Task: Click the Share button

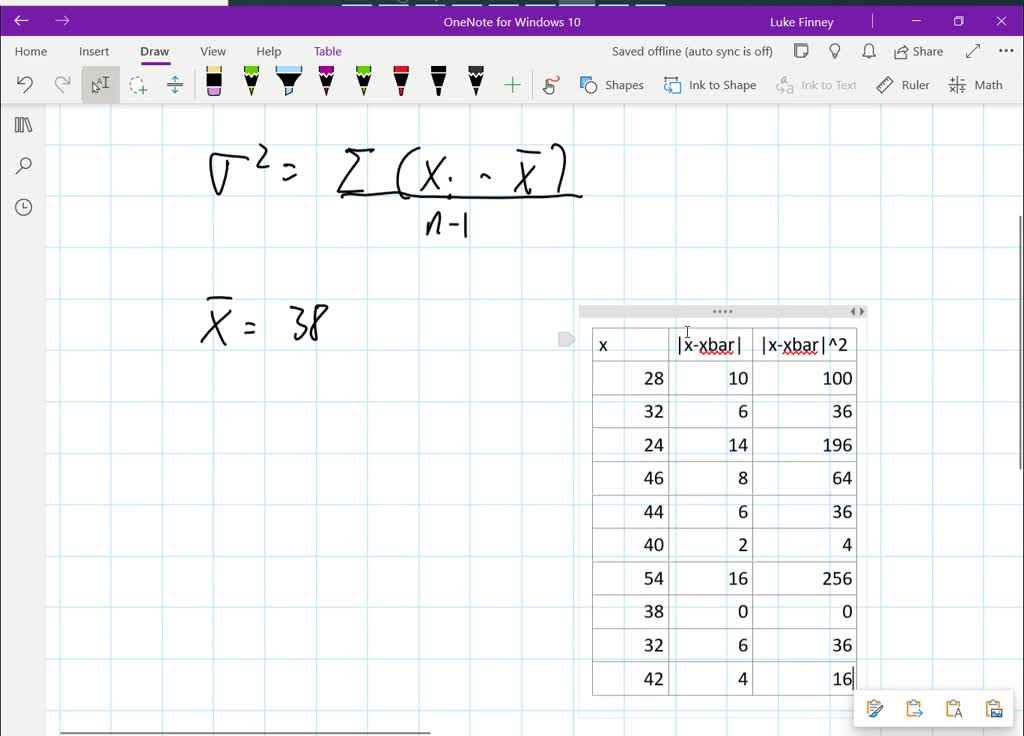Action: click(918, 51)
